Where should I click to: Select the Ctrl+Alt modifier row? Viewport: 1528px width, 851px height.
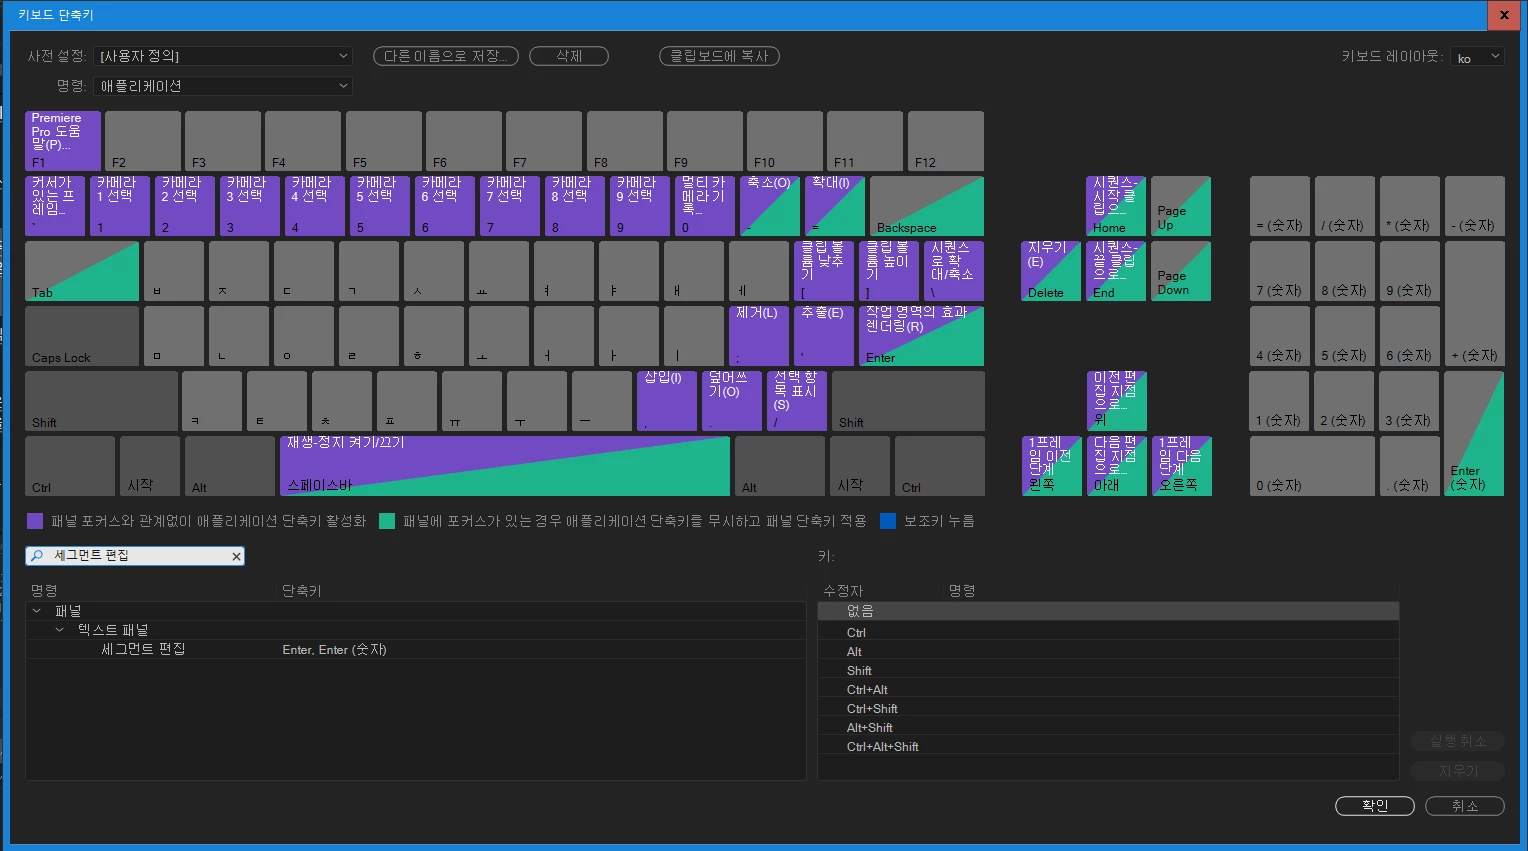(1108, 689)
